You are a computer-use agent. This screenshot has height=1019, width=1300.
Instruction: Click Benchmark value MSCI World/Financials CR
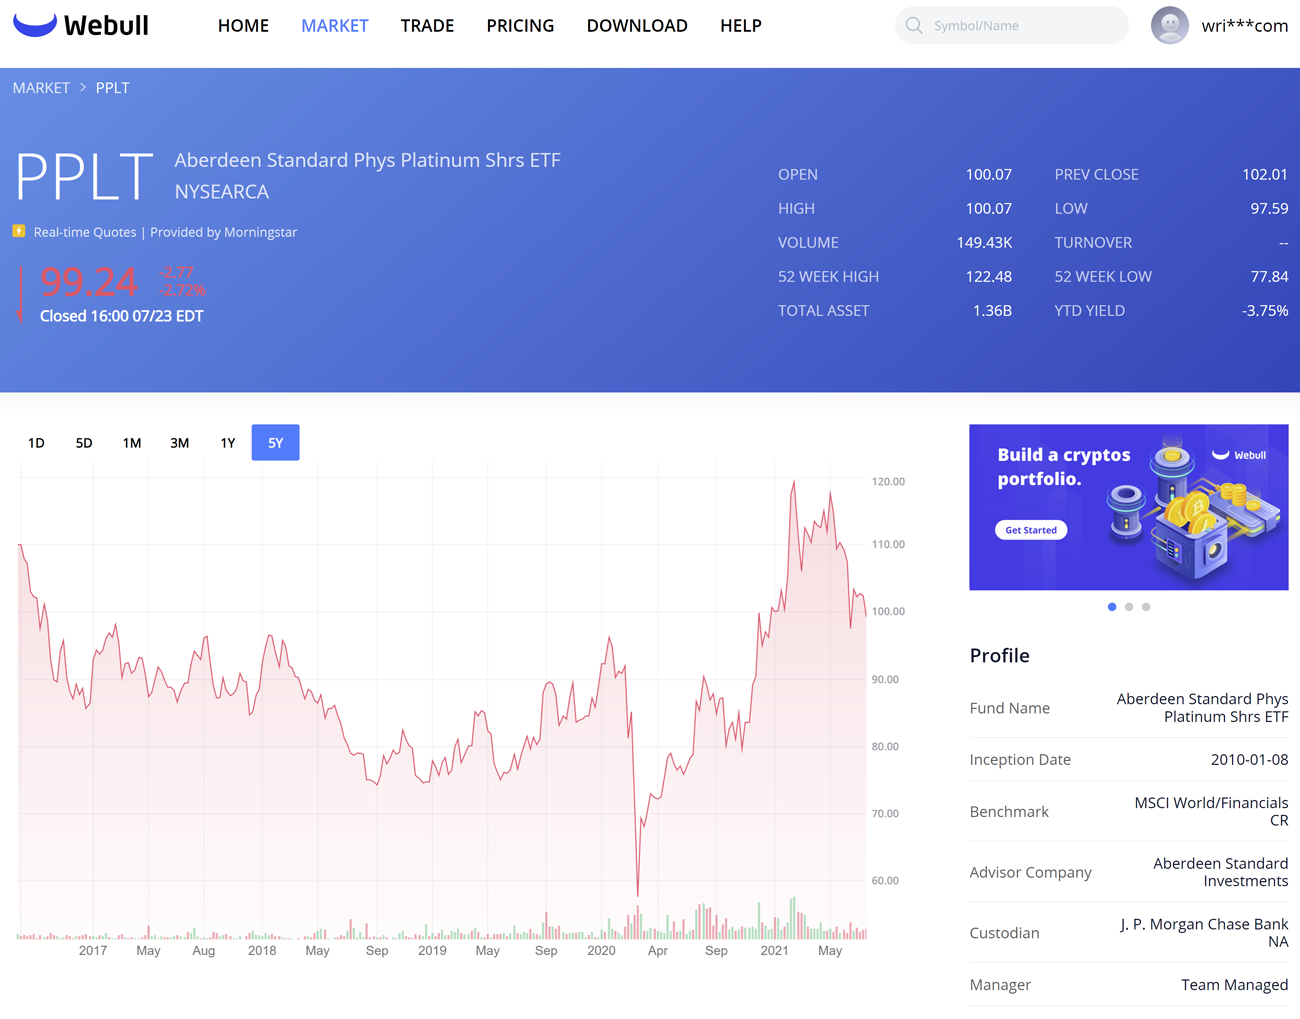(x=1211, y=811)
